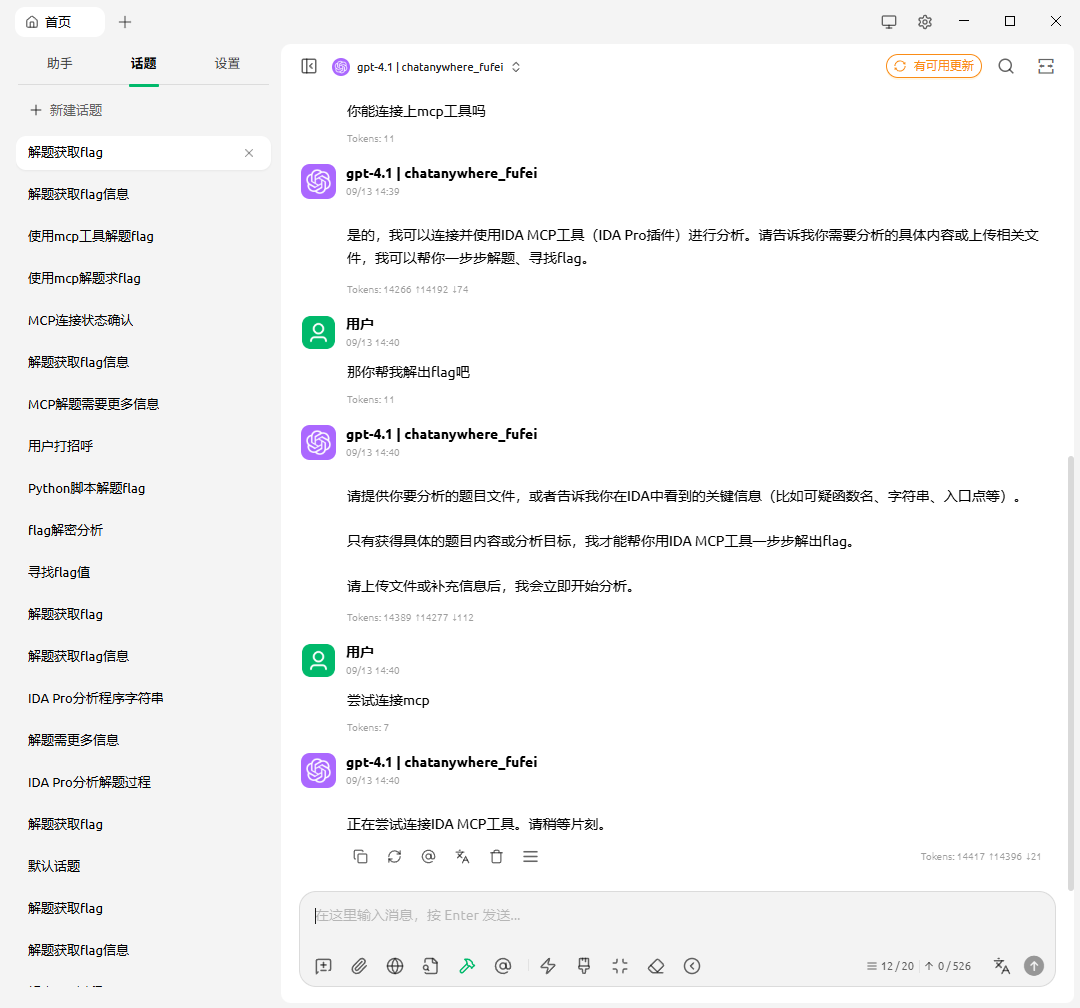Viewport: 1080px width, 1008px height.
Task: Open topic 寻找flag值
Action: (143, 573)
